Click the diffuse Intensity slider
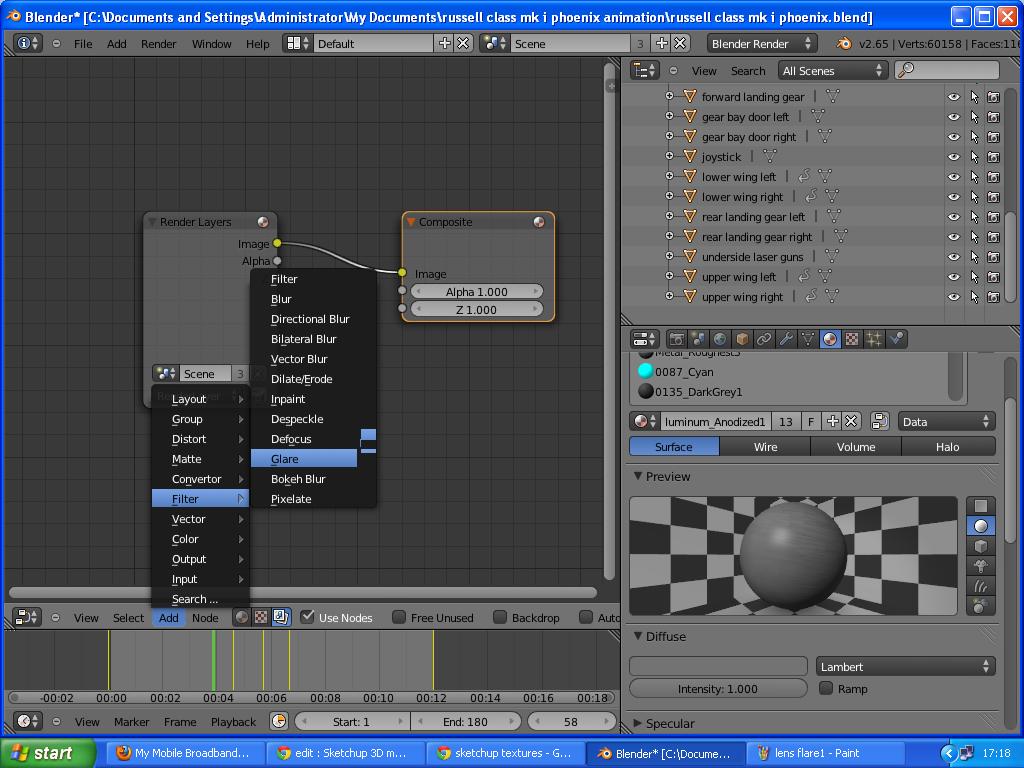1024x768 pixels. (718, 689)
